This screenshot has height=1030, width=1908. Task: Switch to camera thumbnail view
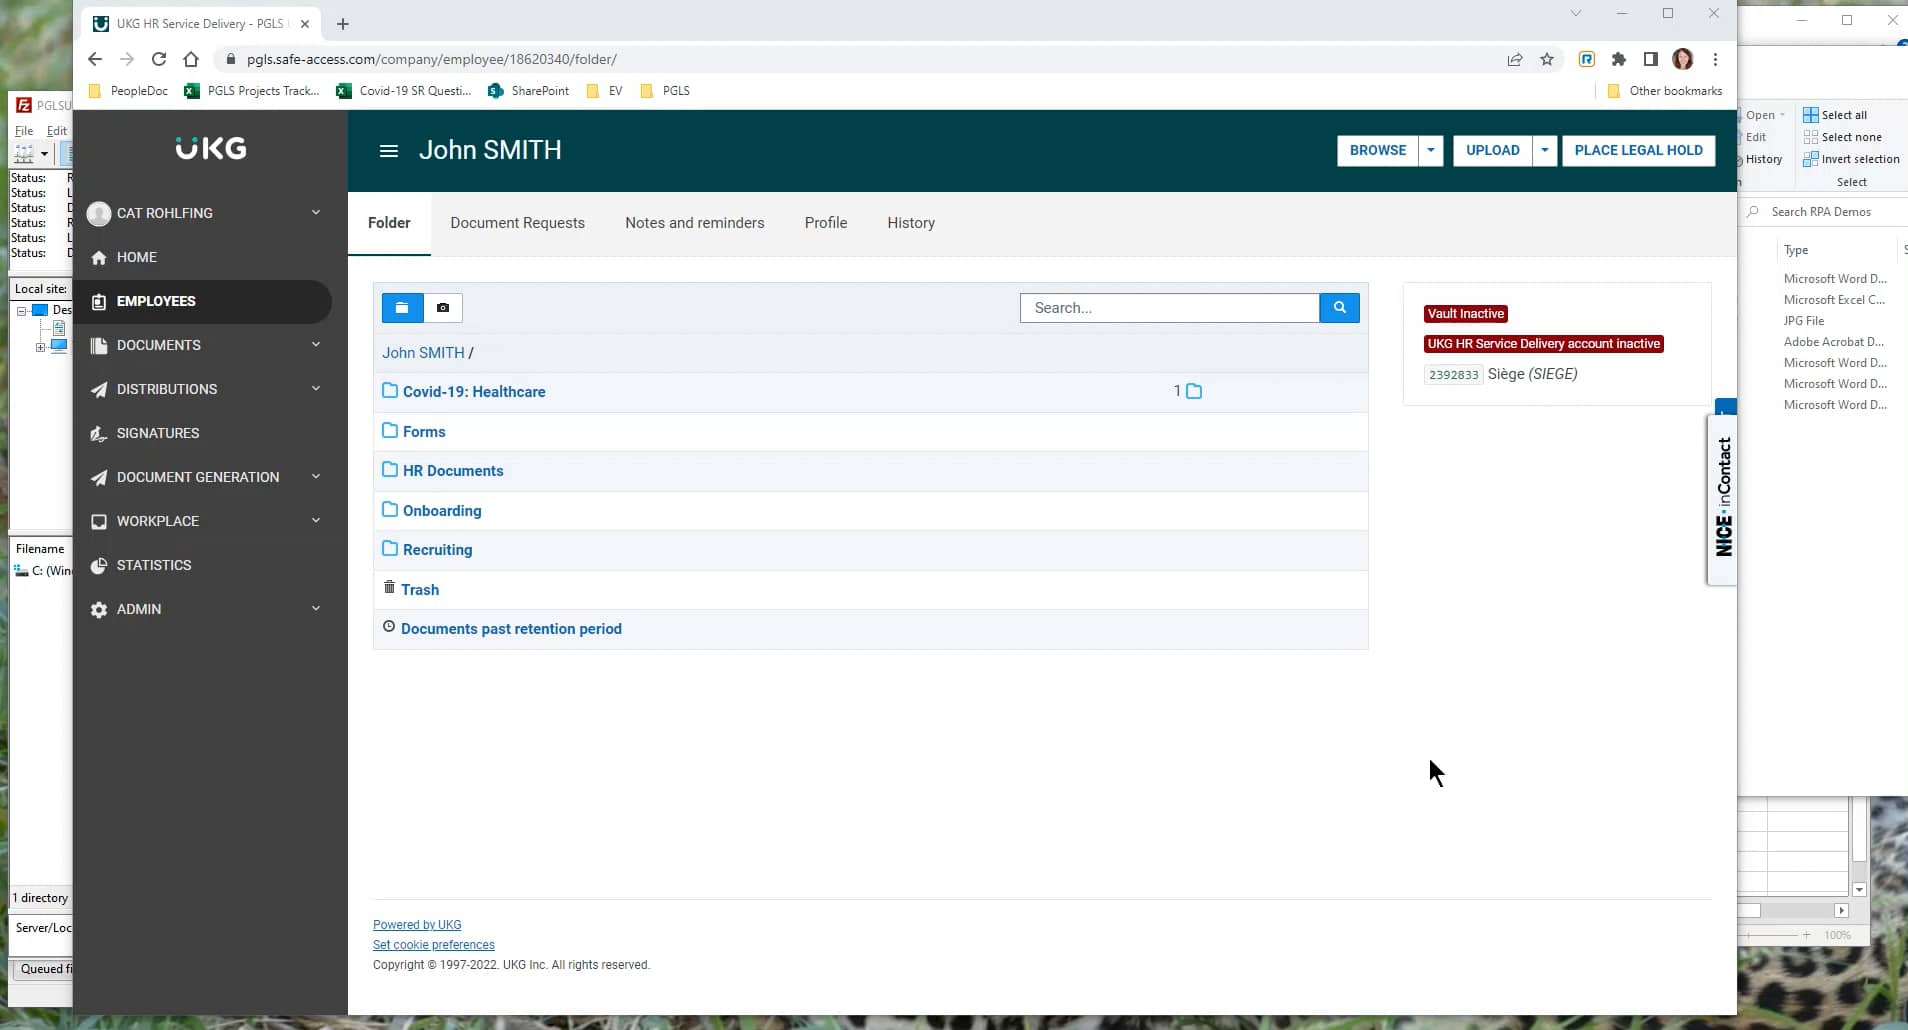[x=443, y=307]
